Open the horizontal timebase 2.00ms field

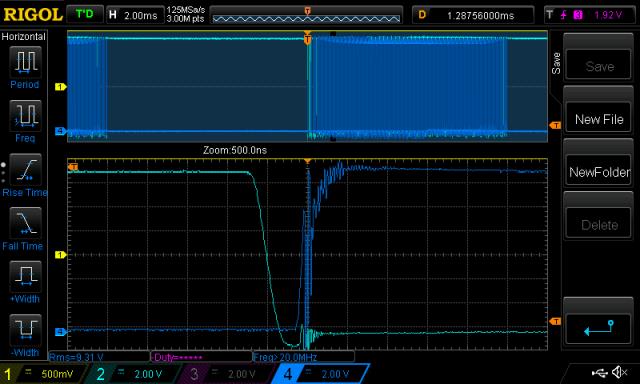coord(135,15)
